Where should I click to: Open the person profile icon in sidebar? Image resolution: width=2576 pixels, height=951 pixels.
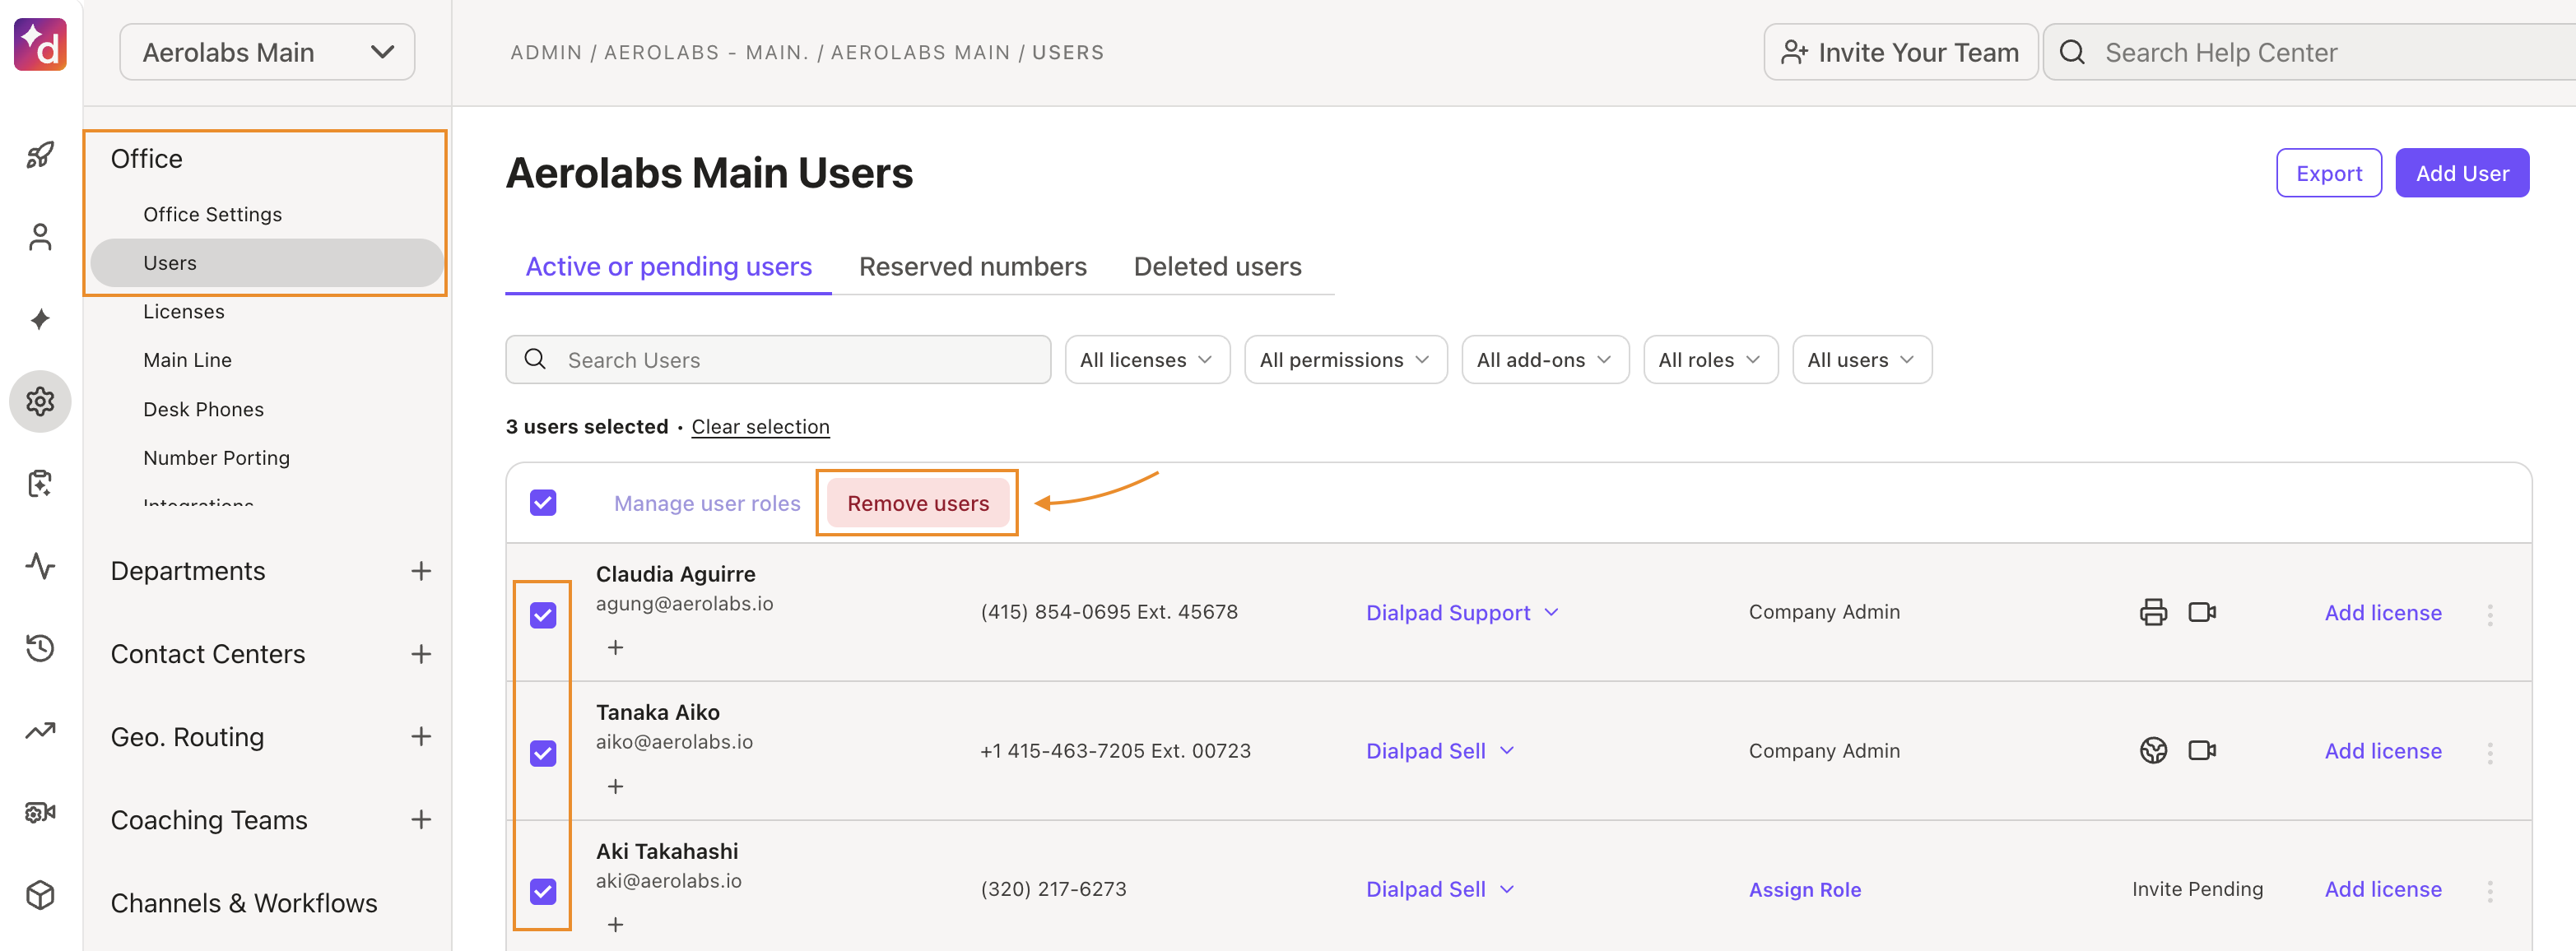click(40, 237)
